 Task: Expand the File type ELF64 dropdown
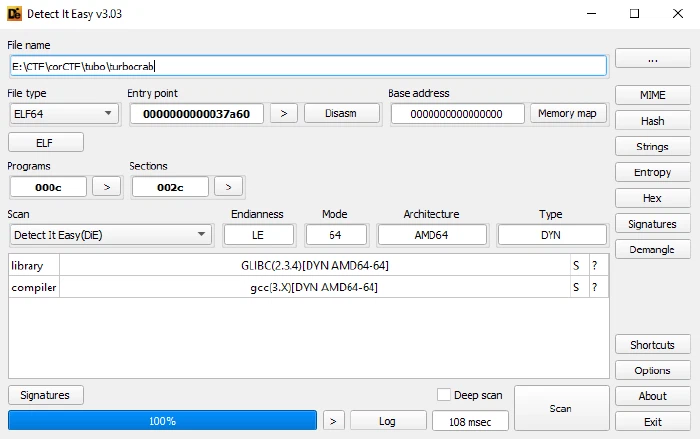point(64,113)
